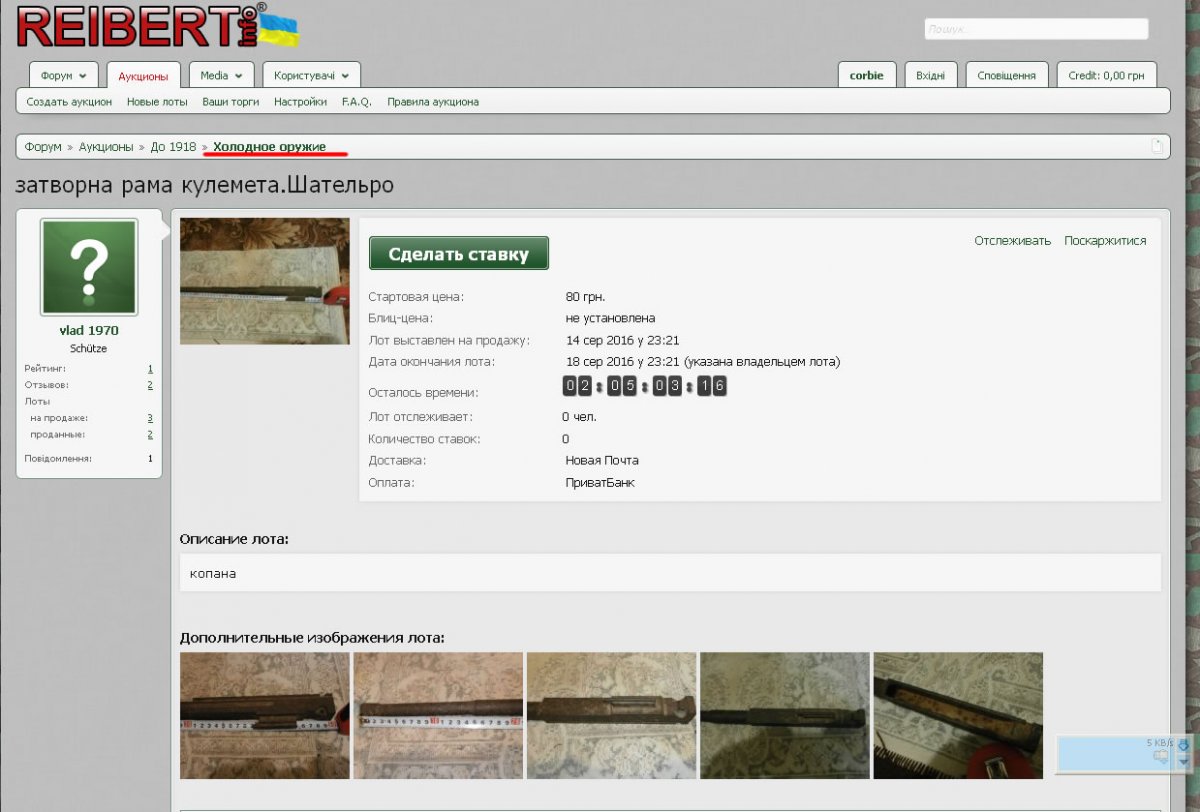The image size is (1200, 812).
Task: Focus the search input field
Action: point(1035,29)
